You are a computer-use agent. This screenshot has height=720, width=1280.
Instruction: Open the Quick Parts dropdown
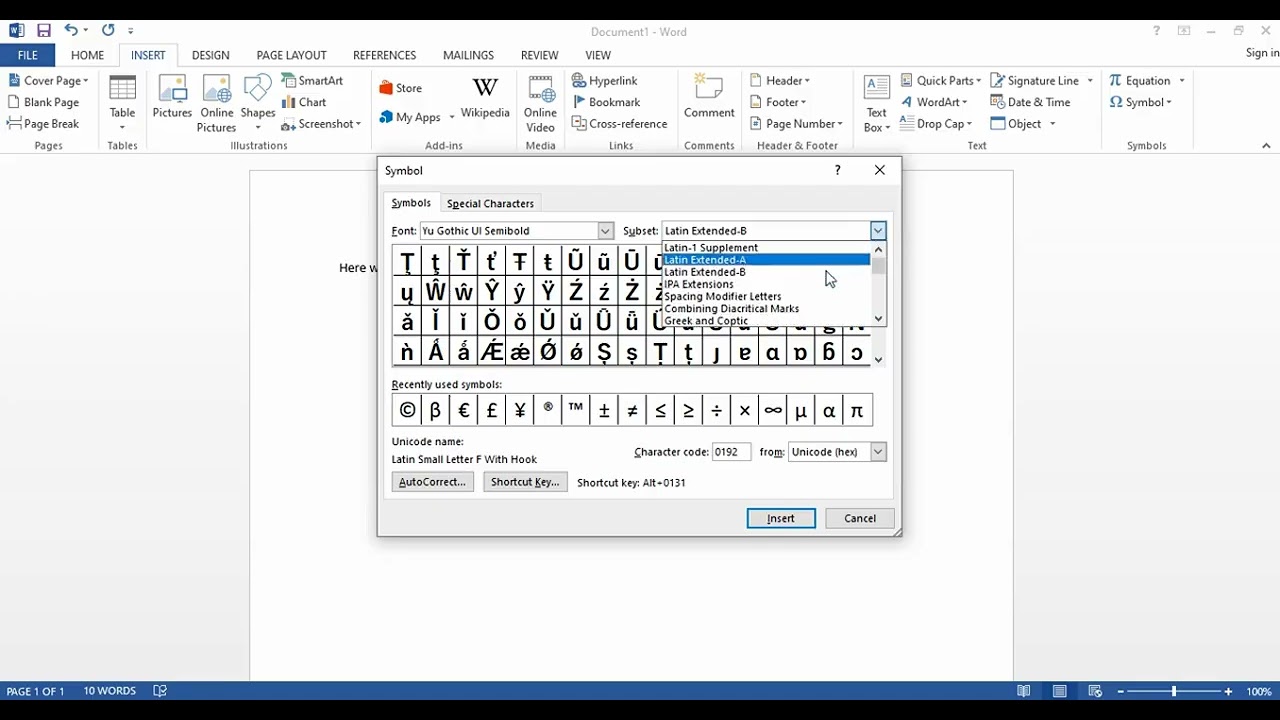(x=939, y=80)
